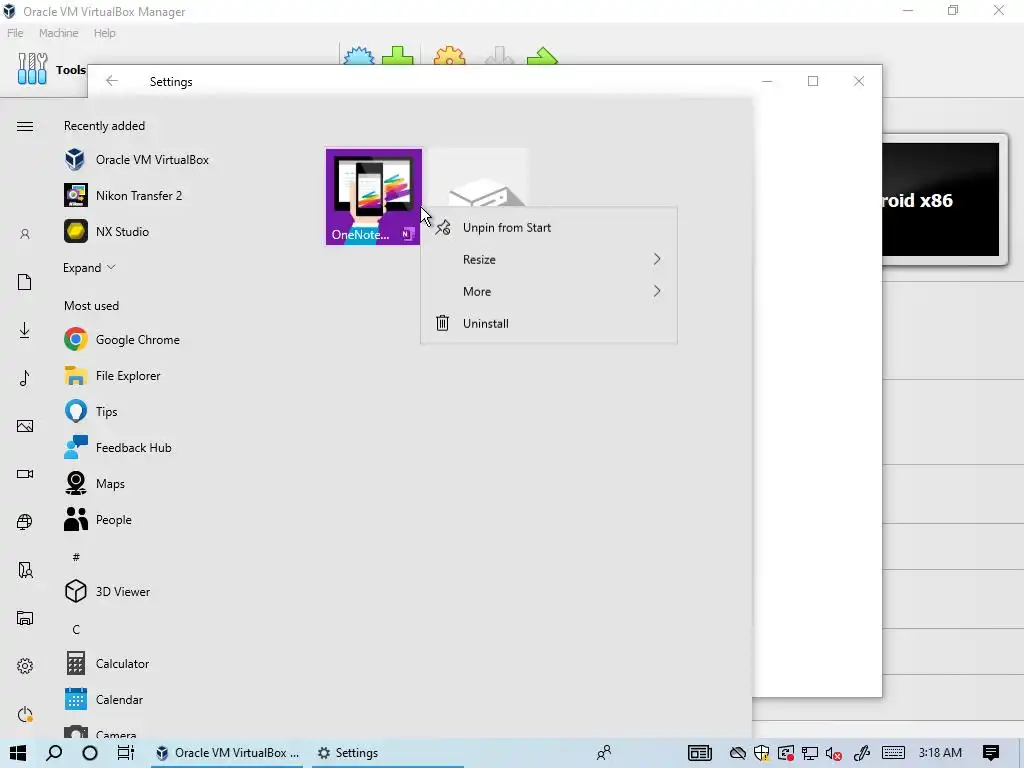Switch to Oracle VM VirtualBox taskbar button

pyautogui.click(x=227, y=753)
